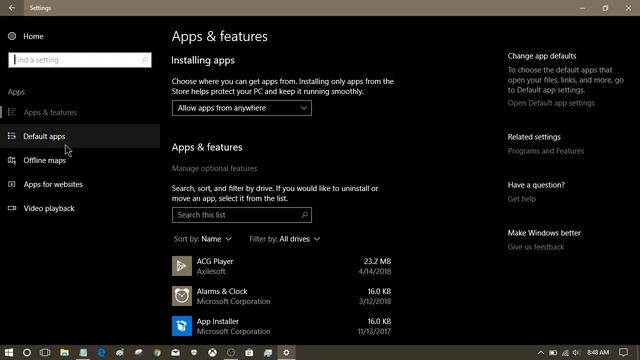
Task: Expand the Filter by All drives dropdown
Action: (284, 239)
